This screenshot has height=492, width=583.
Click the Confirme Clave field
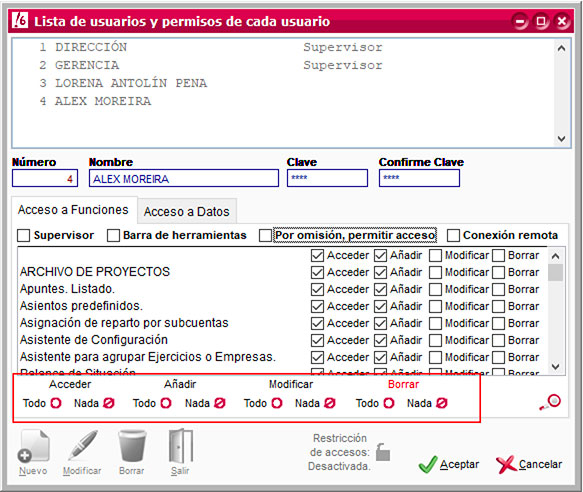click(x=419, y=178)
